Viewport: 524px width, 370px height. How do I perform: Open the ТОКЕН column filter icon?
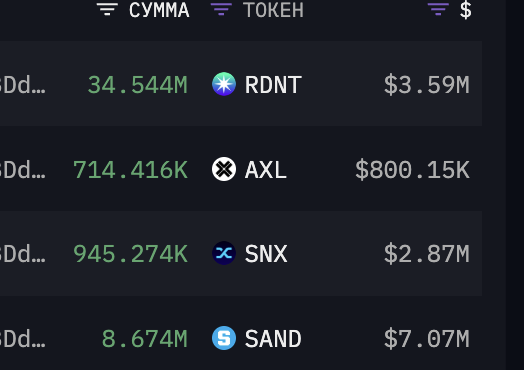tap(221, 9)
